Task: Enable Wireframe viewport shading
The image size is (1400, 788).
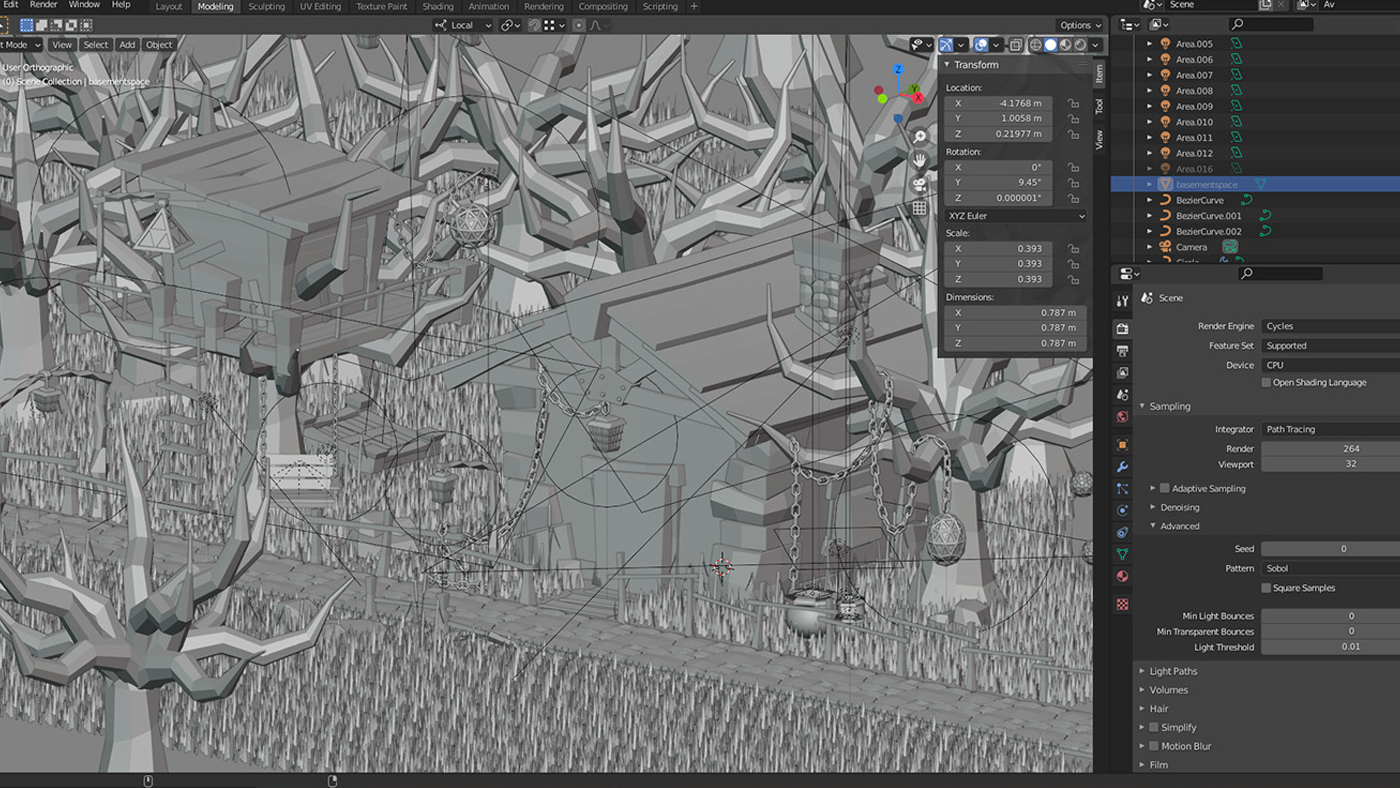Action: pos(1035,44)
